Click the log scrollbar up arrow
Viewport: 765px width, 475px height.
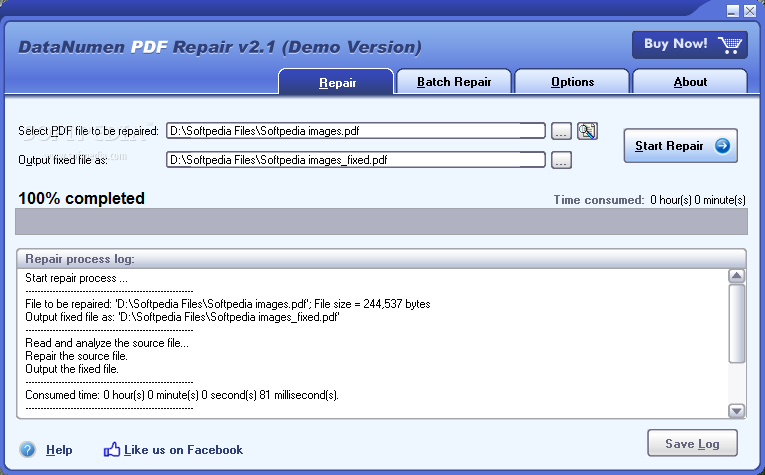[x=736, y=276]
